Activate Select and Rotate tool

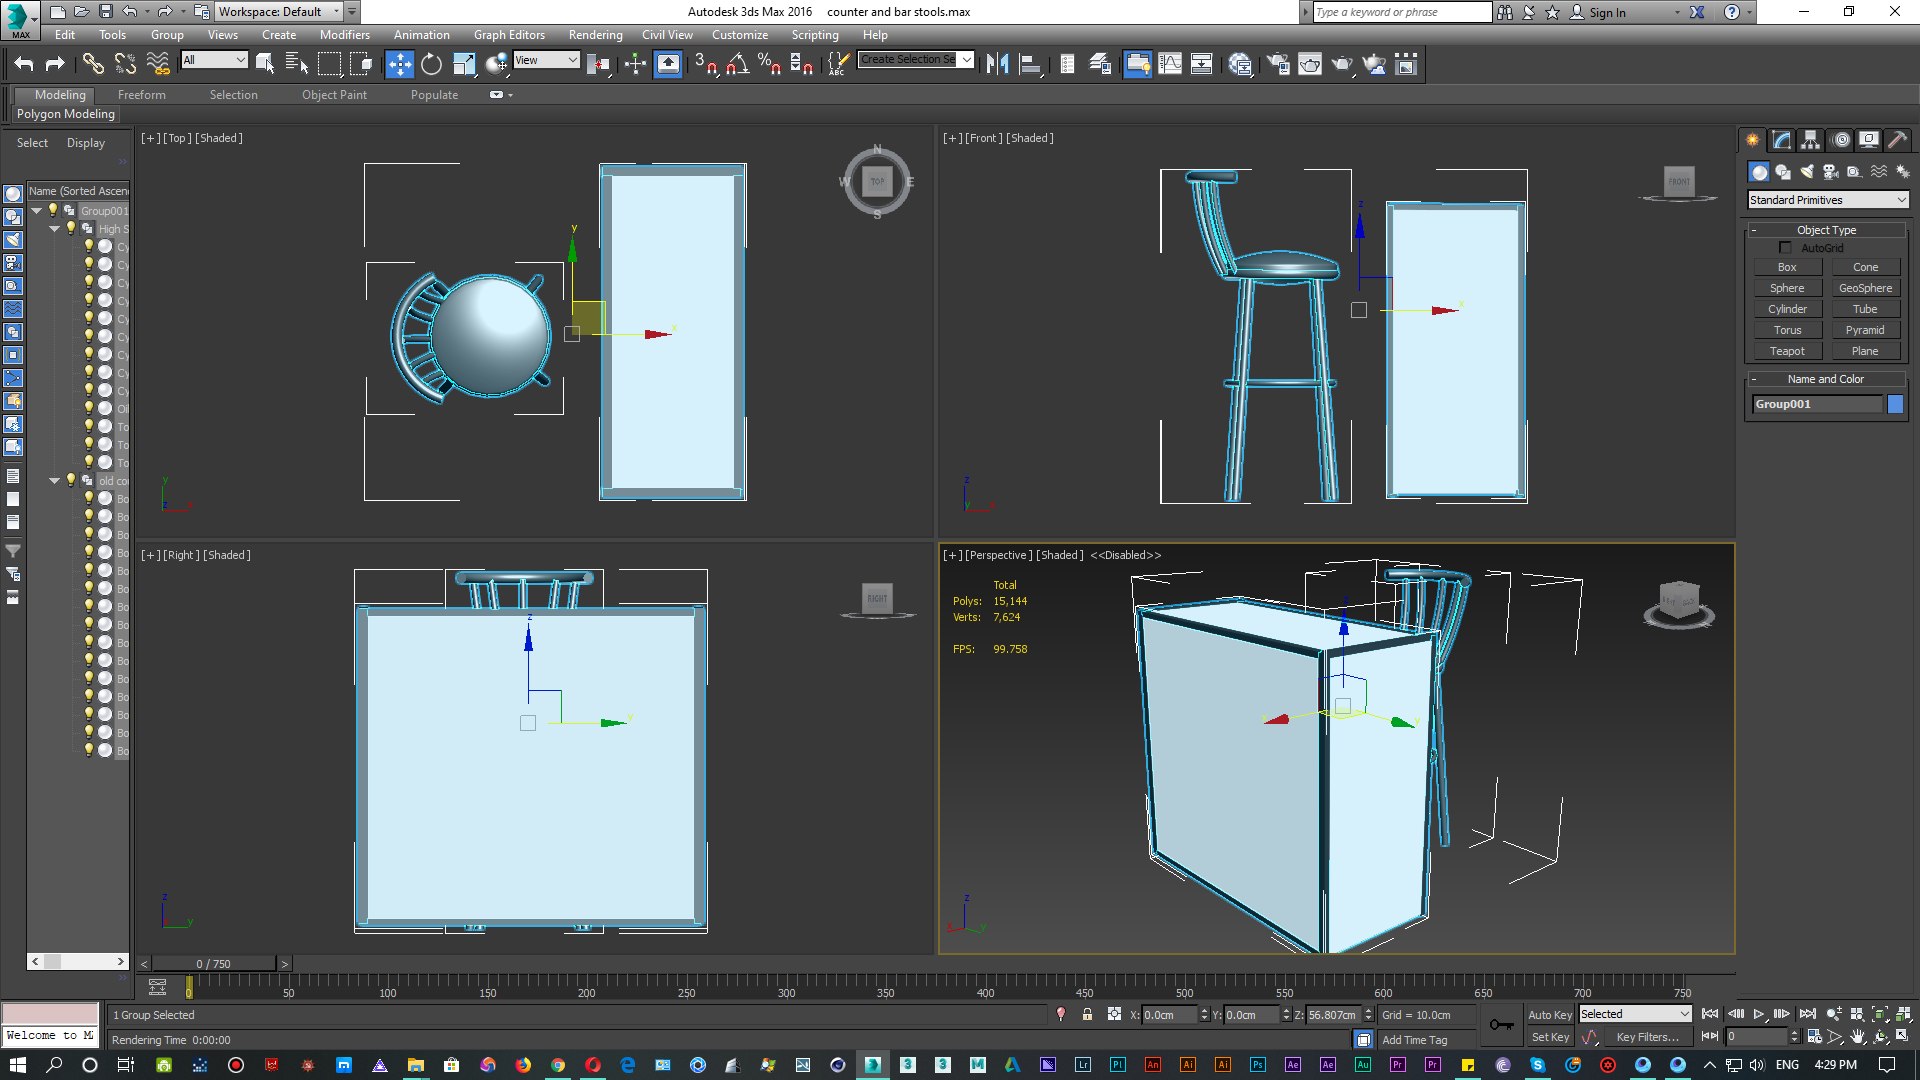pyautogui.click(x=431, y=65)
